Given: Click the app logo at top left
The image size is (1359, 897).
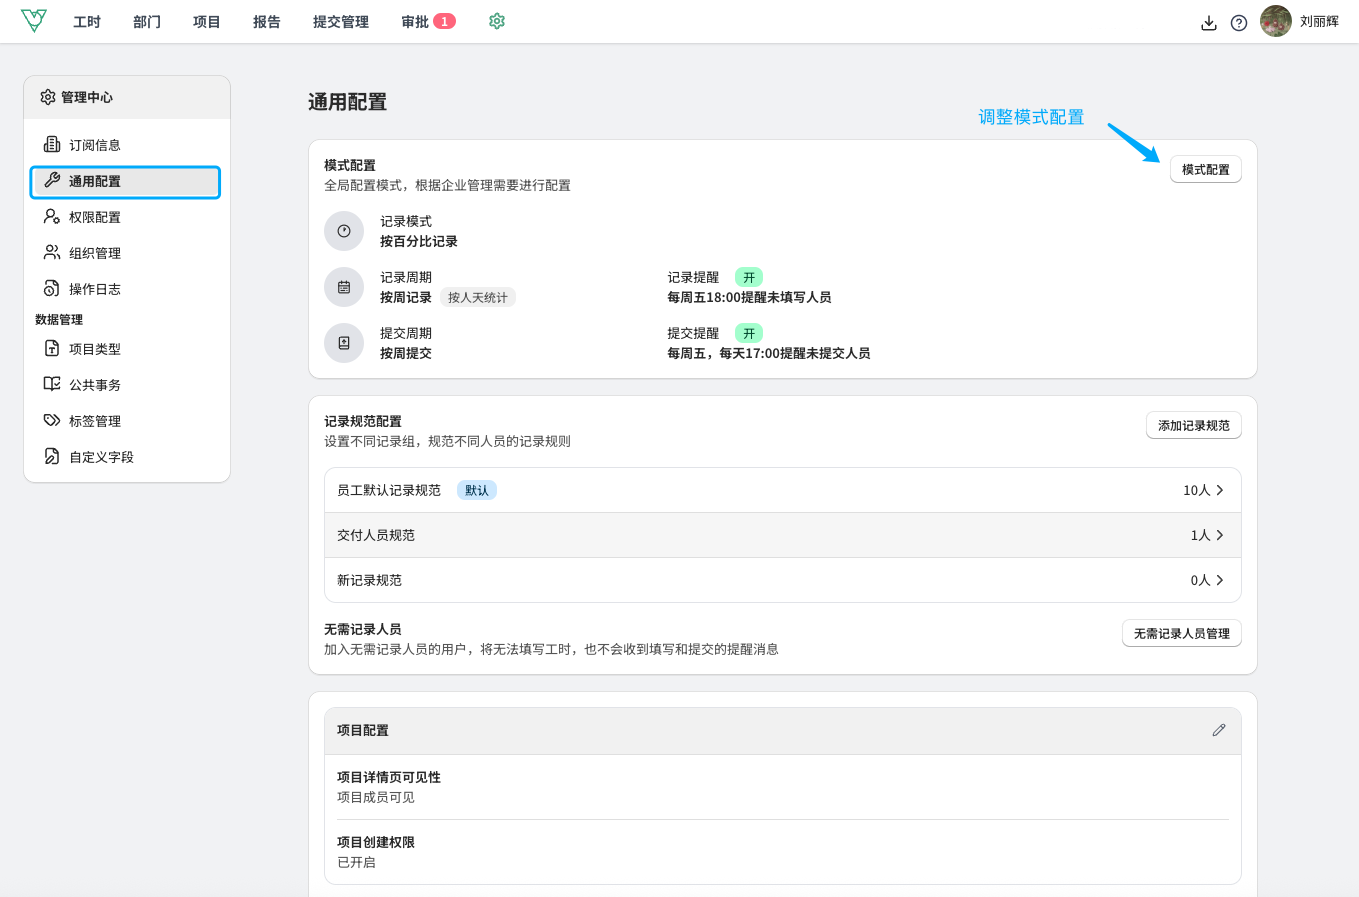Looking at the screenshot, I should pos(34,21).
